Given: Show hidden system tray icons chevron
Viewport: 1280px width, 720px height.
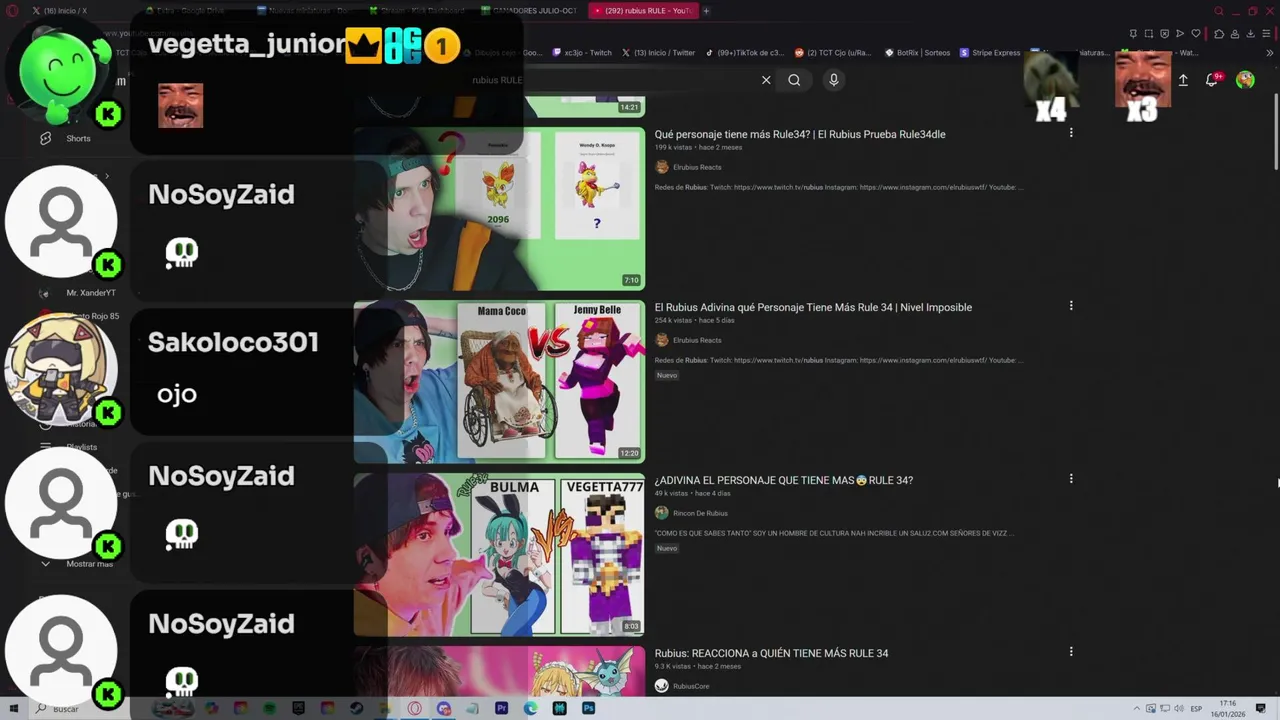Looking at the screenshot, I should coord(1137,709).
